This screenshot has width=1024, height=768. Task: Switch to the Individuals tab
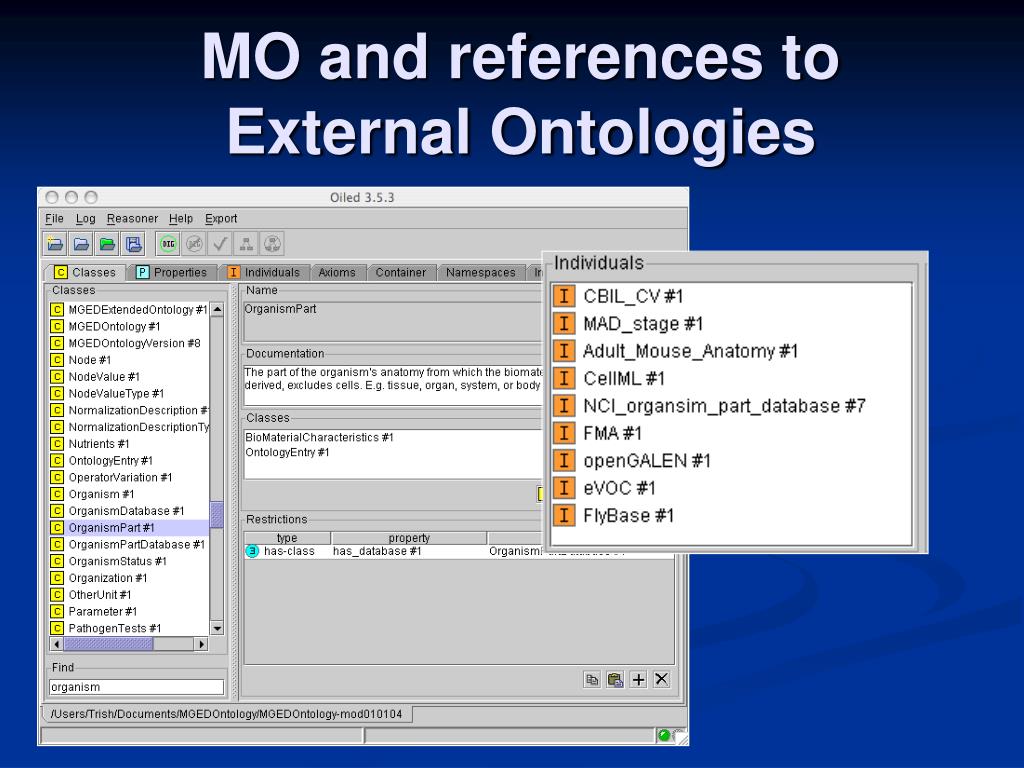pyautogui.click(x=264, y=272)
